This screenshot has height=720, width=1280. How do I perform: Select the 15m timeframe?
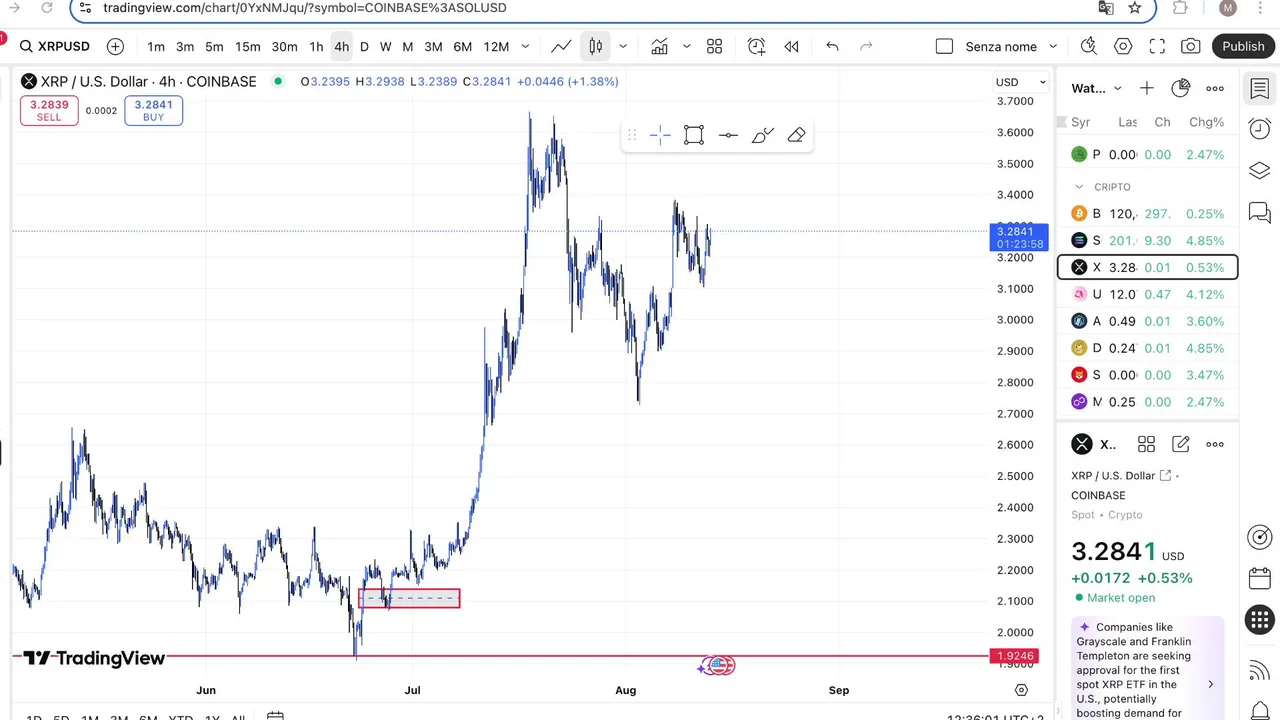pyautogui.click(x=248, y=46)
